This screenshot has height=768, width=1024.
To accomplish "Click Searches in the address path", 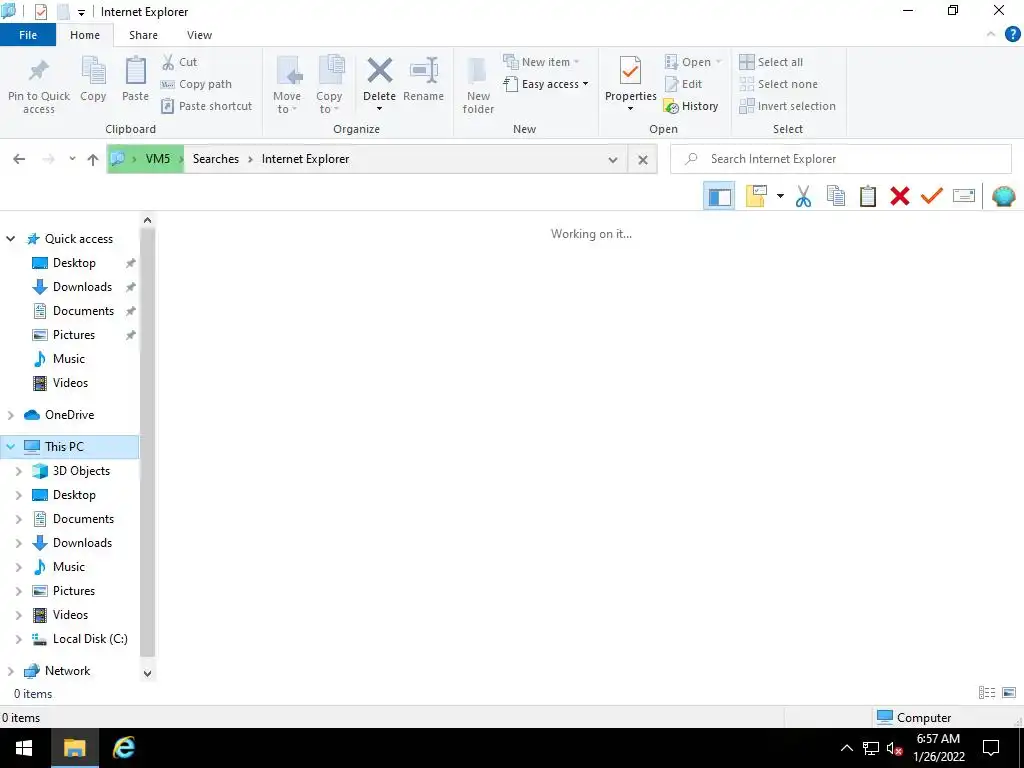I will 216,159.
